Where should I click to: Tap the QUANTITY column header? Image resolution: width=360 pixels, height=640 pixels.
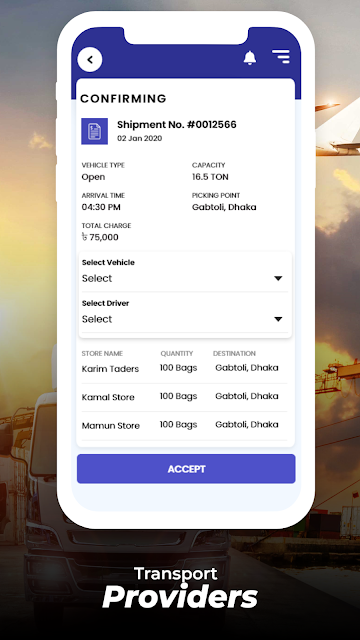point(177,353)
